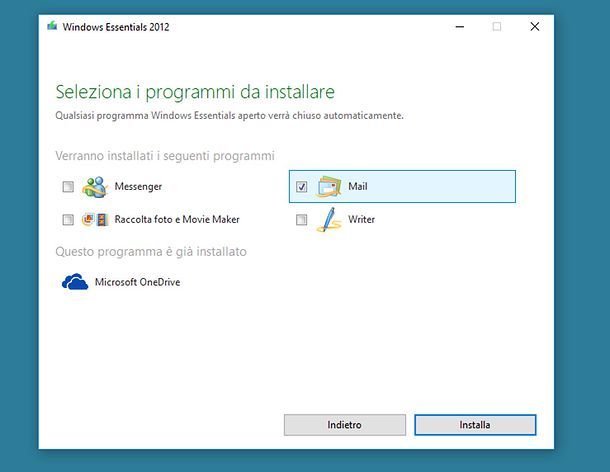Click the Indietro button
This screenshot has height=472, width=610.
tap(345, 425)
